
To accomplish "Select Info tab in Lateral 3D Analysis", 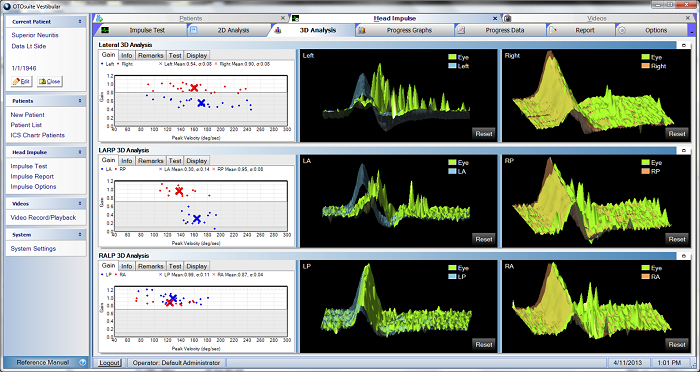I will pos(127,55).
